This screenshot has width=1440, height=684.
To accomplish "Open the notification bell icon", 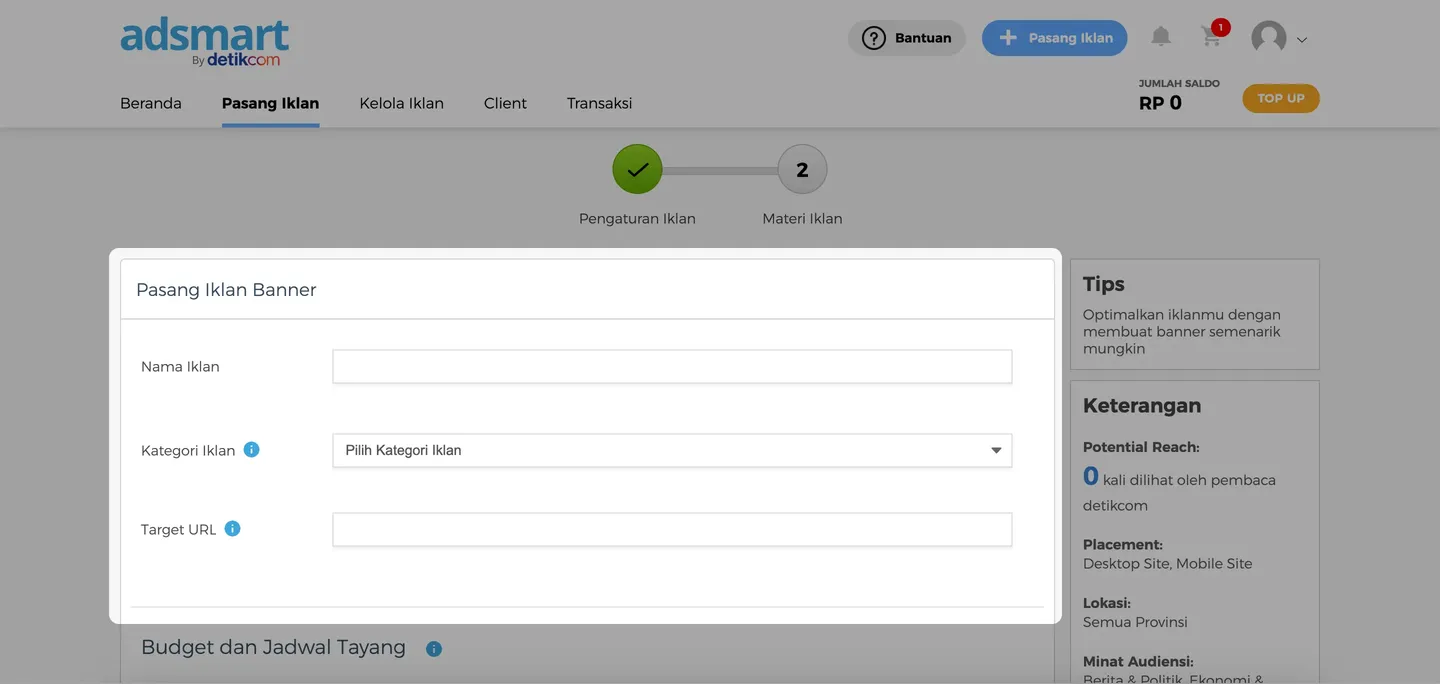I will pos(1160,37).
